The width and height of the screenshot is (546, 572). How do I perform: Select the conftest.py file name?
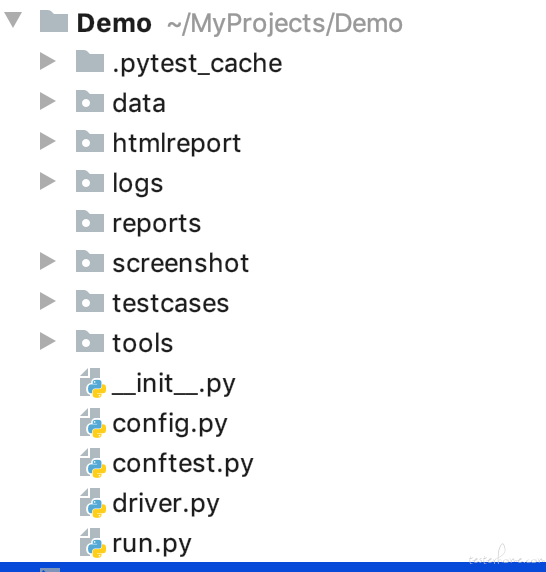(183, 464)
